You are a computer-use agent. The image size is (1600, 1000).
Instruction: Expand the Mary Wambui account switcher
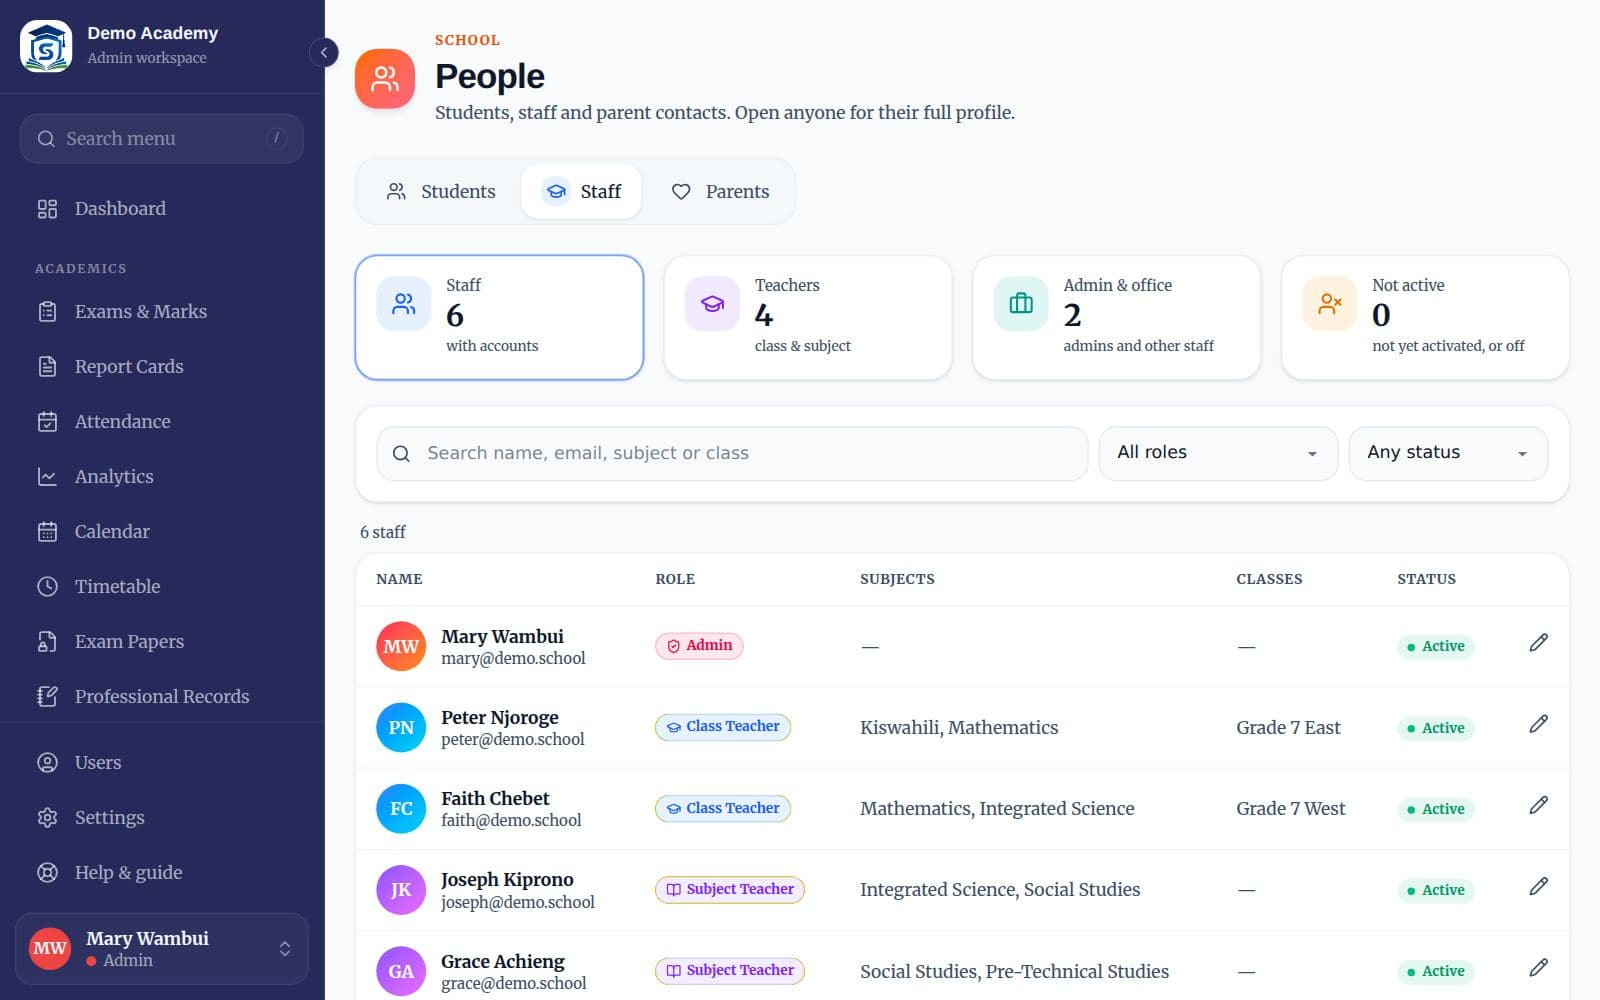click(x=162, y=949)
